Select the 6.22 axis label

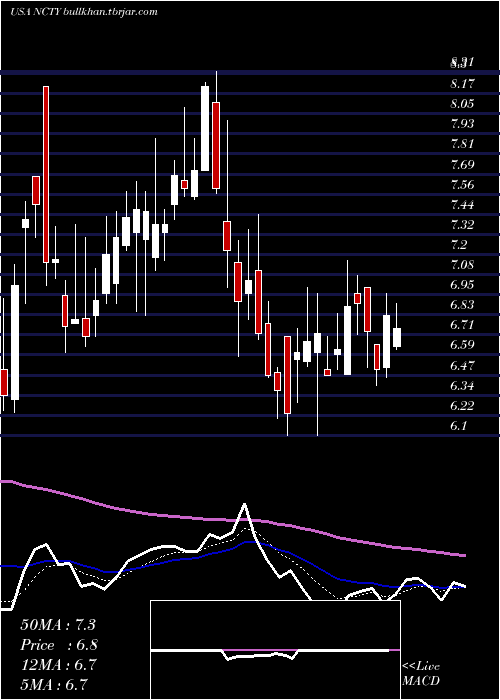coord(462,406)
